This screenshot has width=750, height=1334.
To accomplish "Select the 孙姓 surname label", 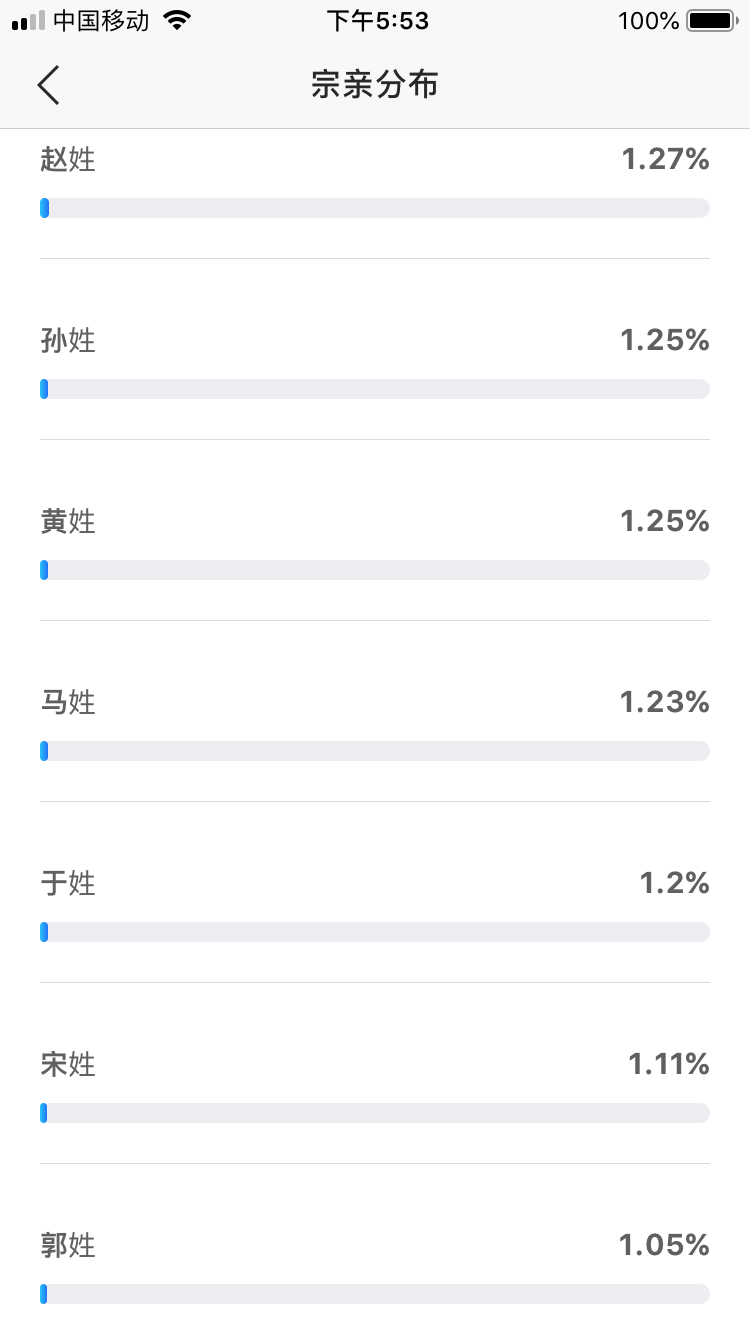I will pos(68,340).
